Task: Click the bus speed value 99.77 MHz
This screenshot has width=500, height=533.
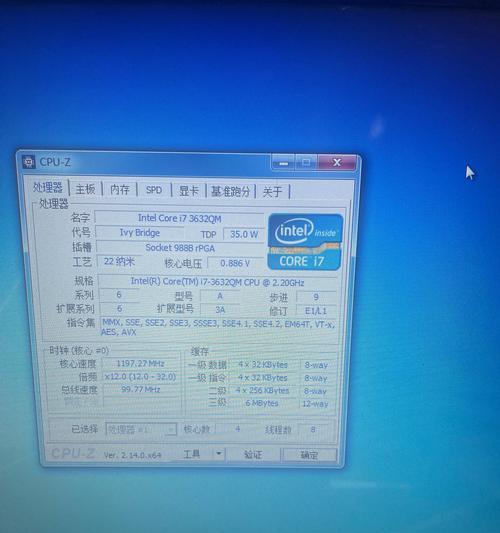Action: tap(141, 390)
